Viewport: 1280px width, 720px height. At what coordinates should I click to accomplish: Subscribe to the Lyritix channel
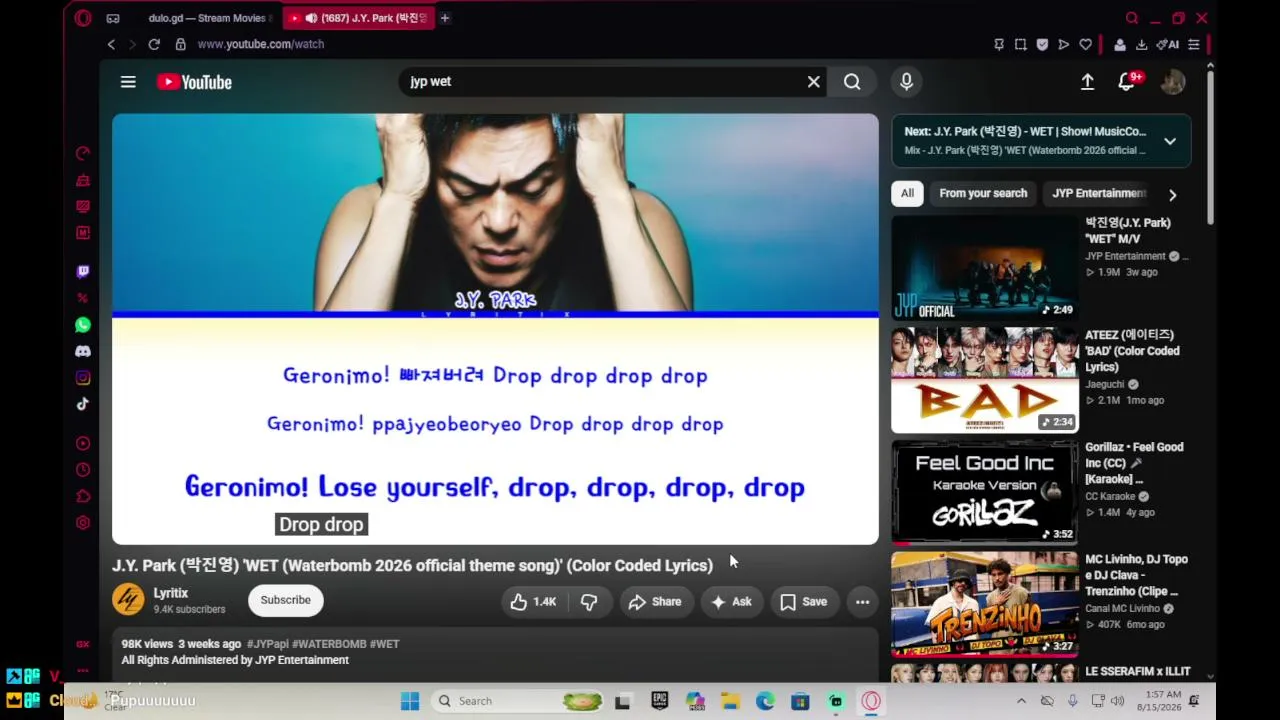pos(285,600)
